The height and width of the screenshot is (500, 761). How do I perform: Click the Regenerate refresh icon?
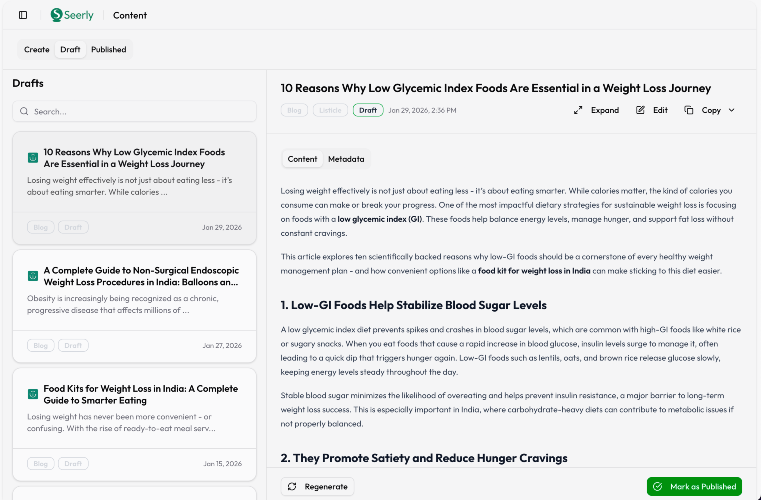point(292,487)
